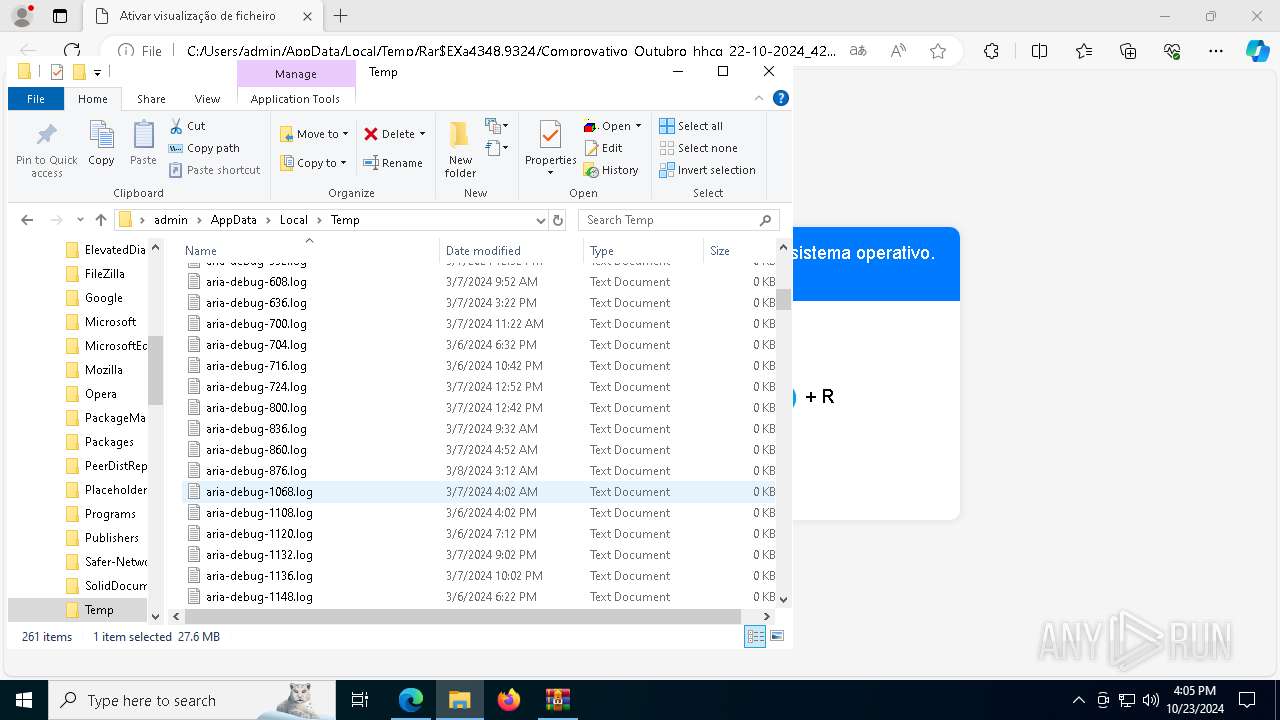
Task: Open quick access toolbar customize dropdown
Action: tap(97, 72)
